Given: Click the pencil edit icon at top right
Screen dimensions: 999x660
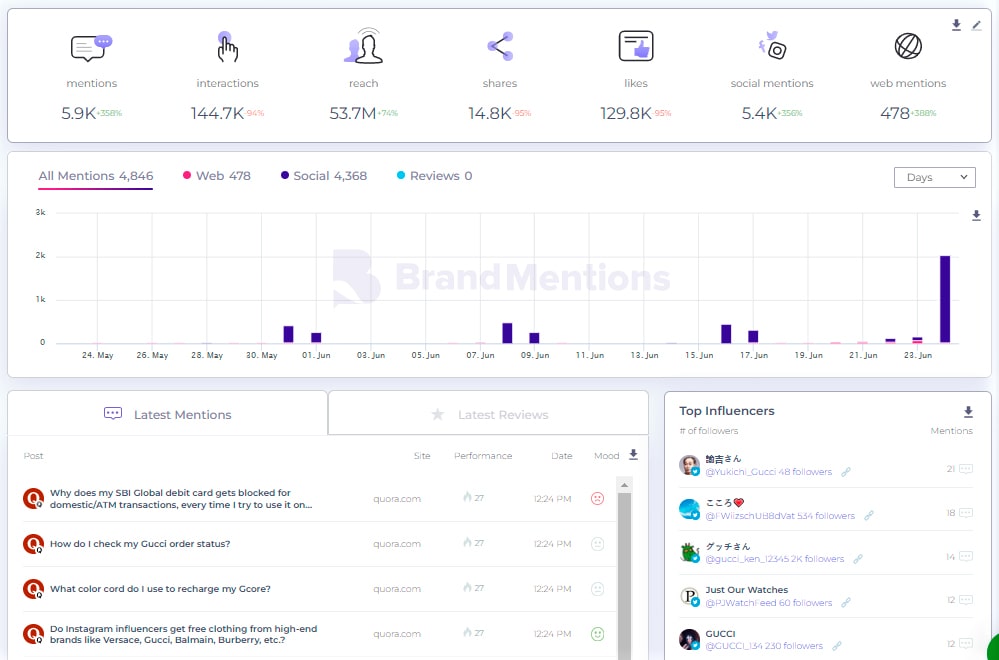Looking at the screenshot, I should point(977,25).
